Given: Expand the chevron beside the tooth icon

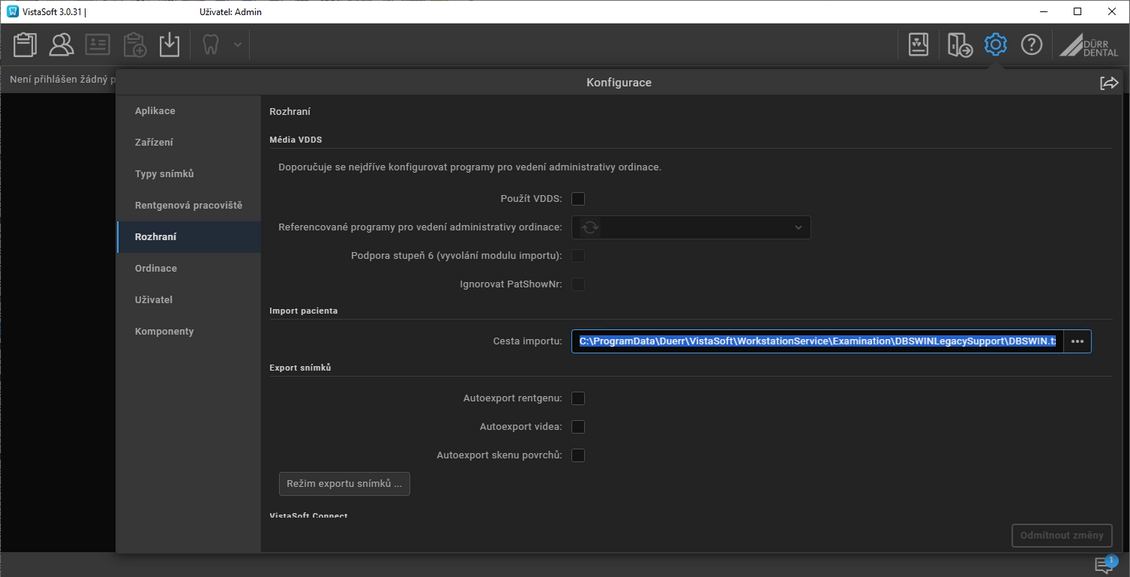Looking at the screenshot, I should click(x=237, y=45).
